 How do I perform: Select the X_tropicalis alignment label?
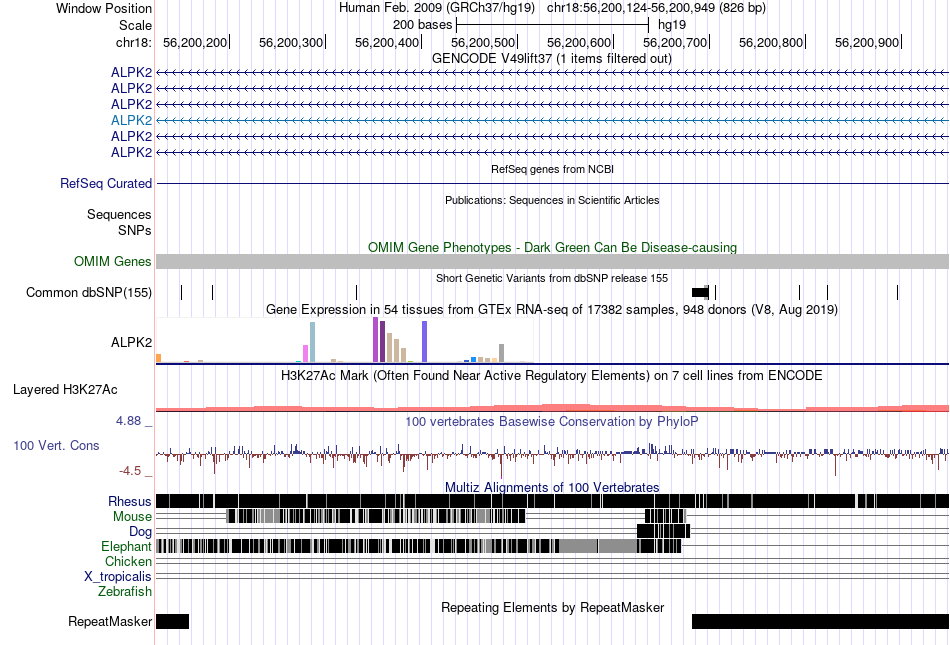pyautogui.click(x=118, y=577)
